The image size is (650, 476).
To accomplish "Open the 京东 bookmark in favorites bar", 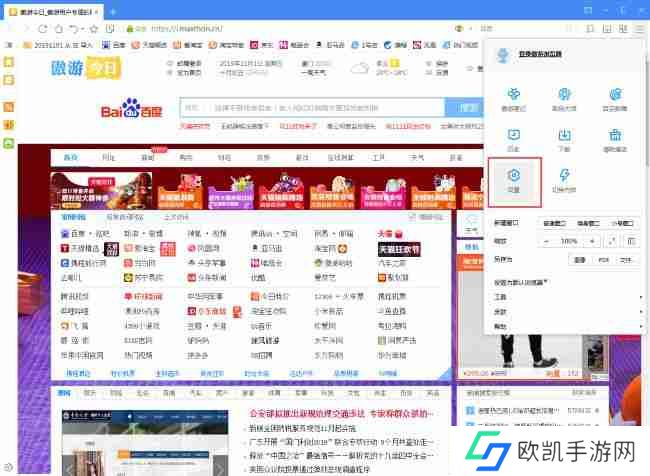I will click(x=262, y=45).
